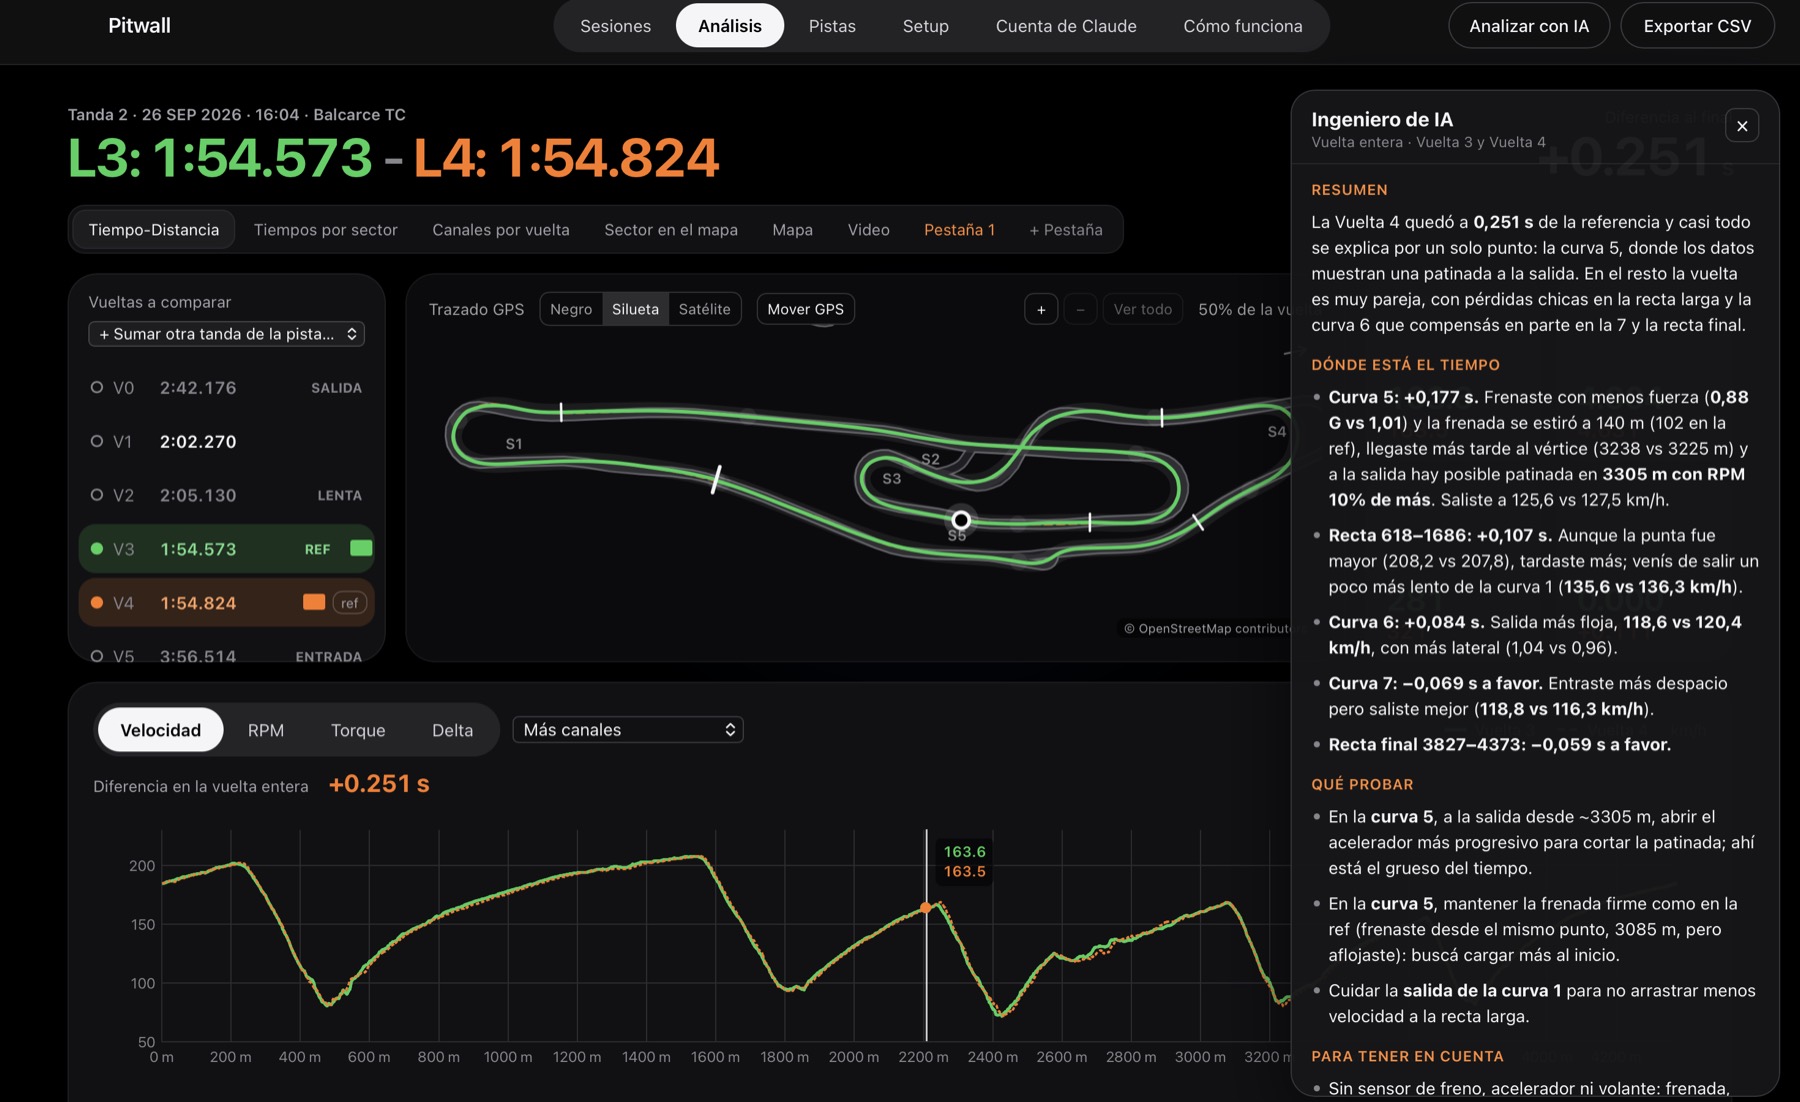Click the DÓNDE ESTÁ EL TIEMPO heading

point(1405,365)
